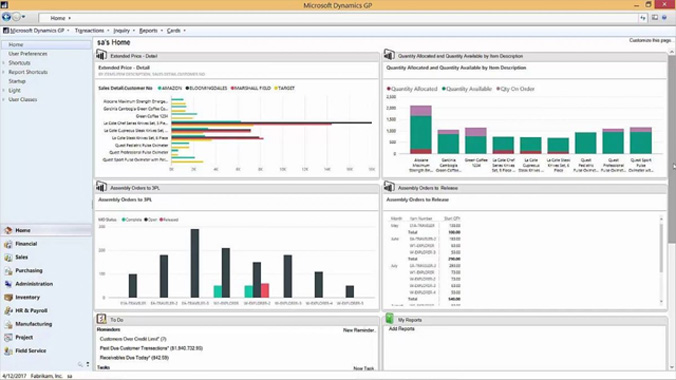Click the navigation pane search icon at bottom

click(80, 364)
